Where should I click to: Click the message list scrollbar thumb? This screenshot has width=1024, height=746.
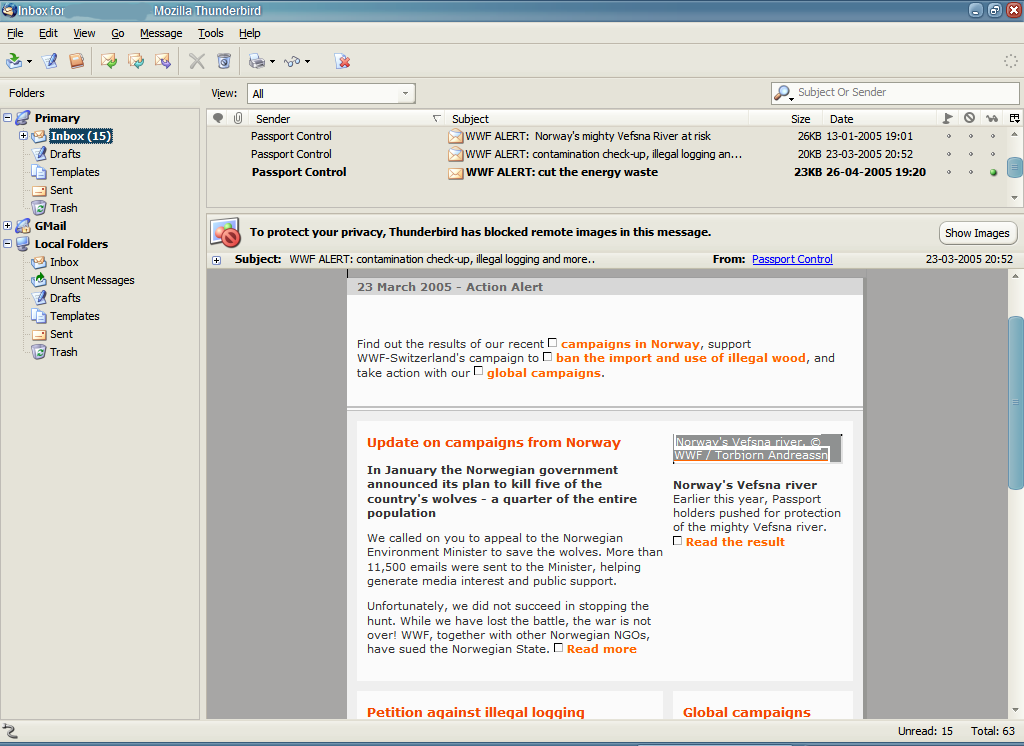pos(1014,167)
